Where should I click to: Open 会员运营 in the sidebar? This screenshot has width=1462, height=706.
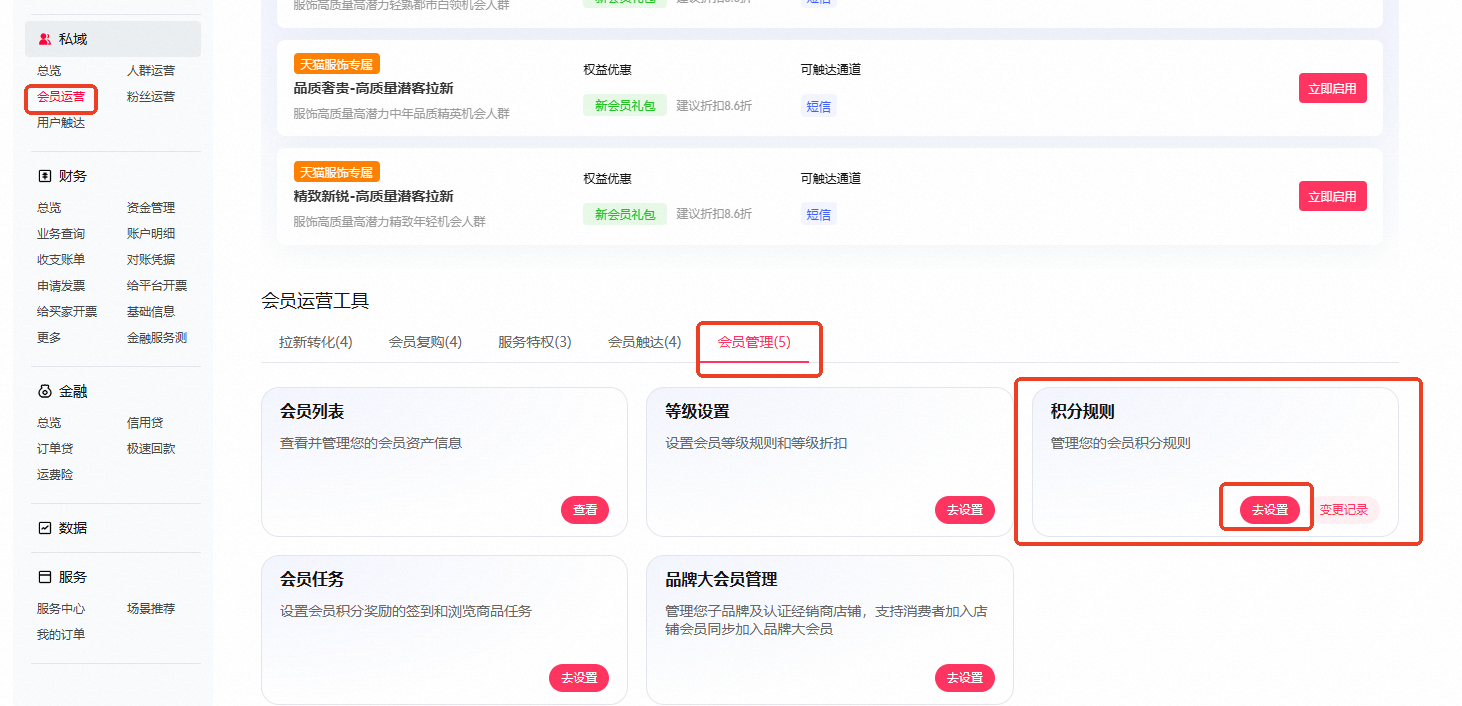point(61,97)
